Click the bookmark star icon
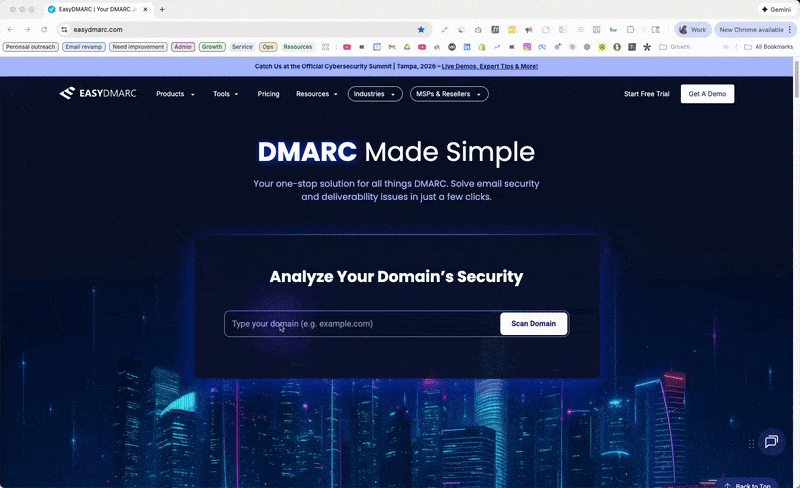Screen dimensions: 800x488 click(x=421, y=30)
